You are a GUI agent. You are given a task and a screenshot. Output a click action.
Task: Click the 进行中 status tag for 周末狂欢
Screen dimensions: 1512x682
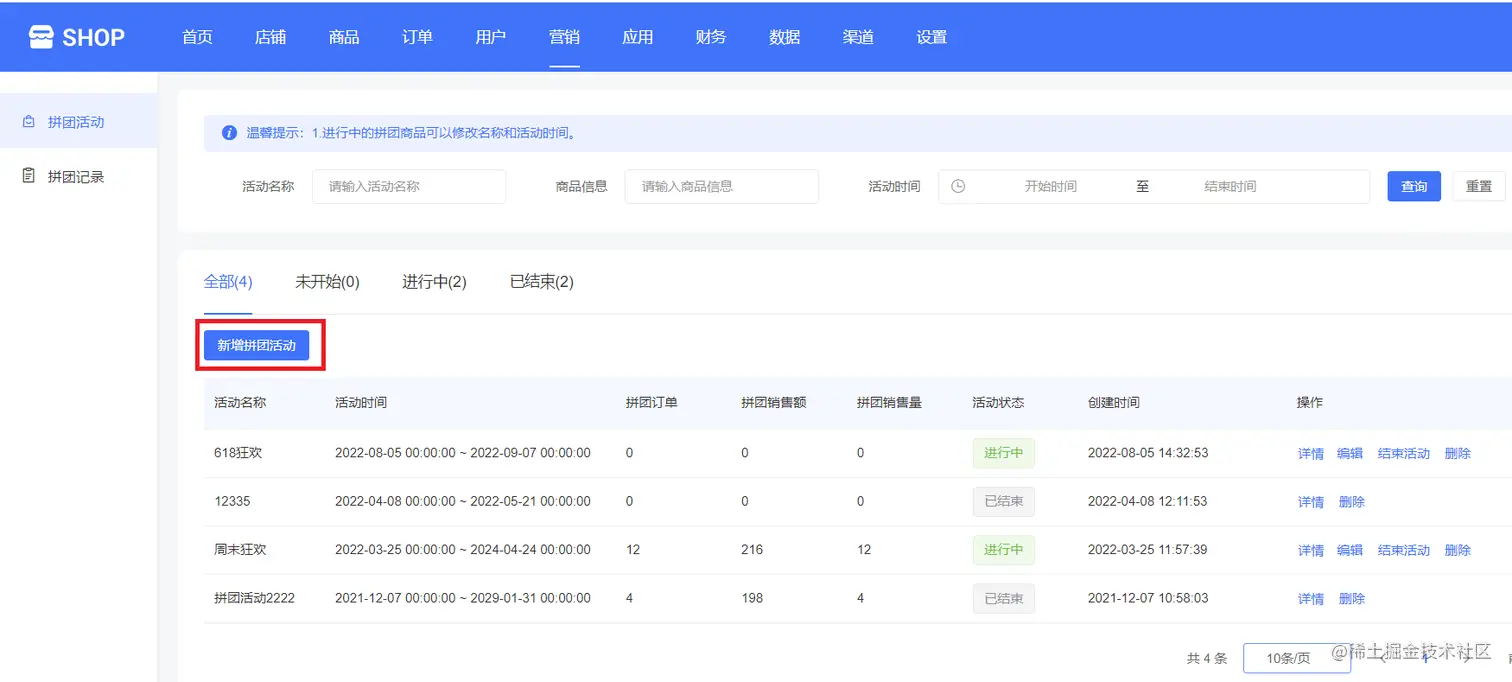click(x=1003, y=550)
